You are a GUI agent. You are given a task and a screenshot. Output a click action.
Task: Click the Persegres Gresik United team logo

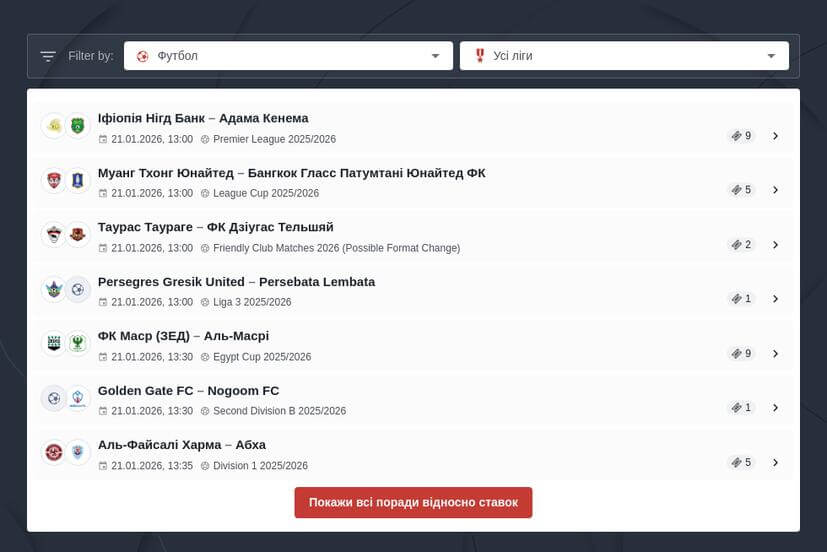[53, 290]
